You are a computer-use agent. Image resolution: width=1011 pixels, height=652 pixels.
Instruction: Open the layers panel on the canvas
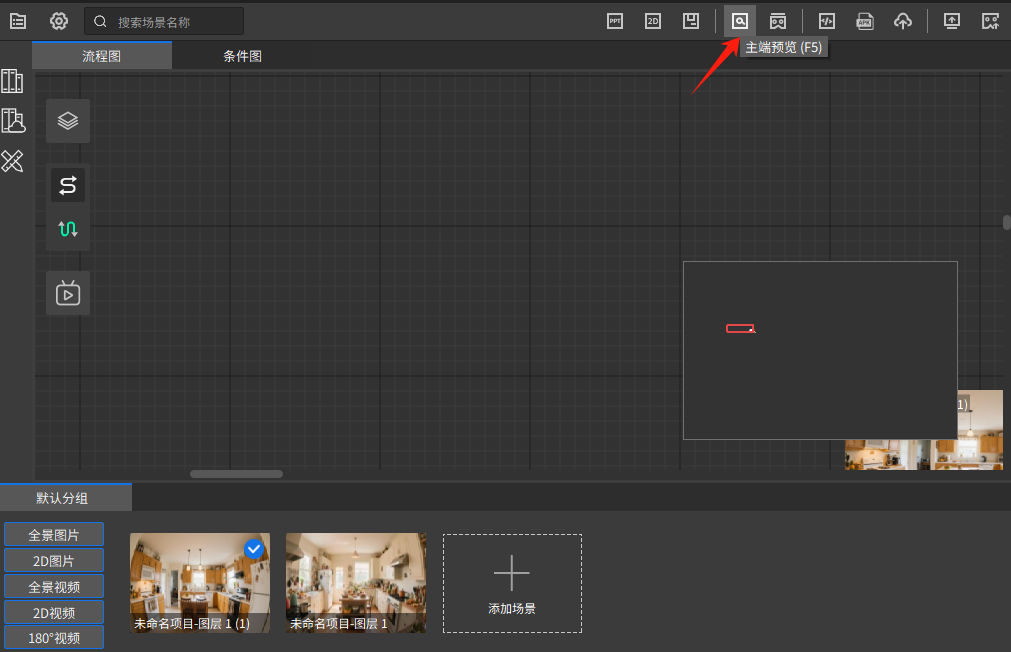pyautogui.click(x=67, y=120)
